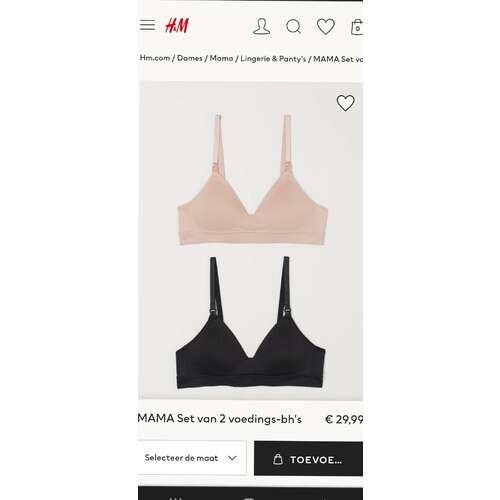
Task: Toggle favorite heart on product image
Action: (345, 103)
